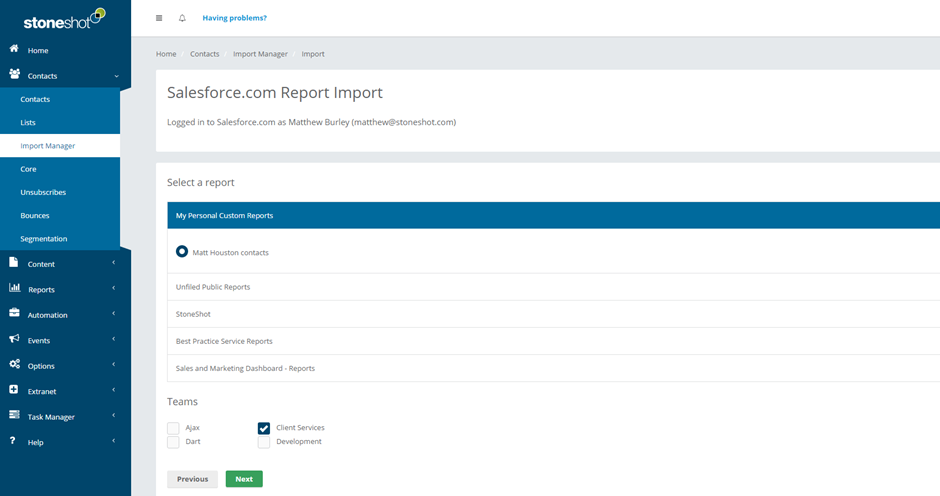Expand the Unfiled Public Reports folder
This screenshot has width=940, height=496.
pos(553,287)
